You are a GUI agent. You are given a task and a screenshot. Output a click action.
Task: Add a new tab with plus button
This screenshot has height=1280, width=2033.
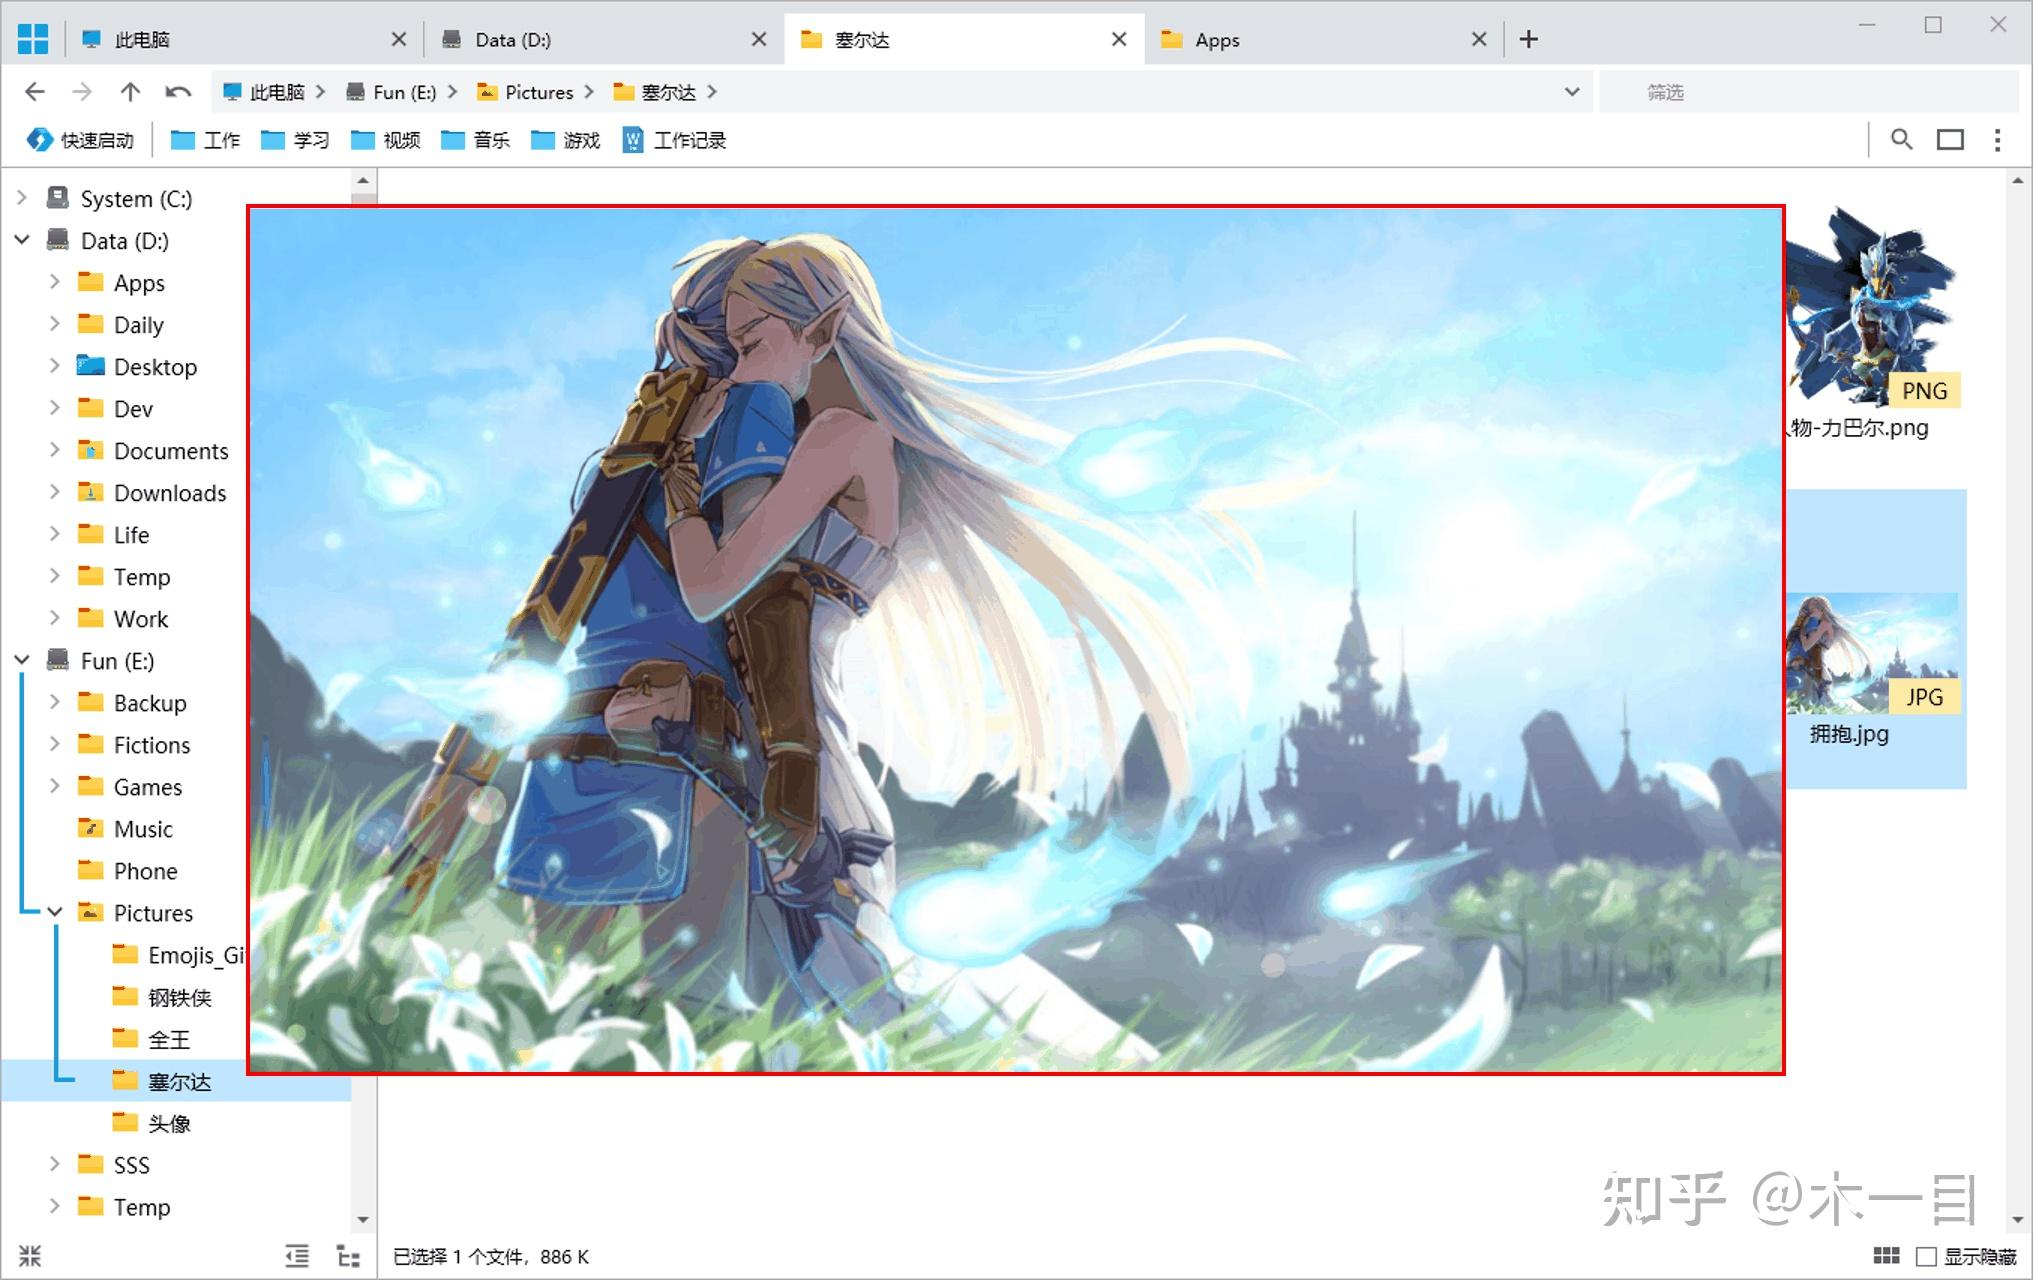1529,39
